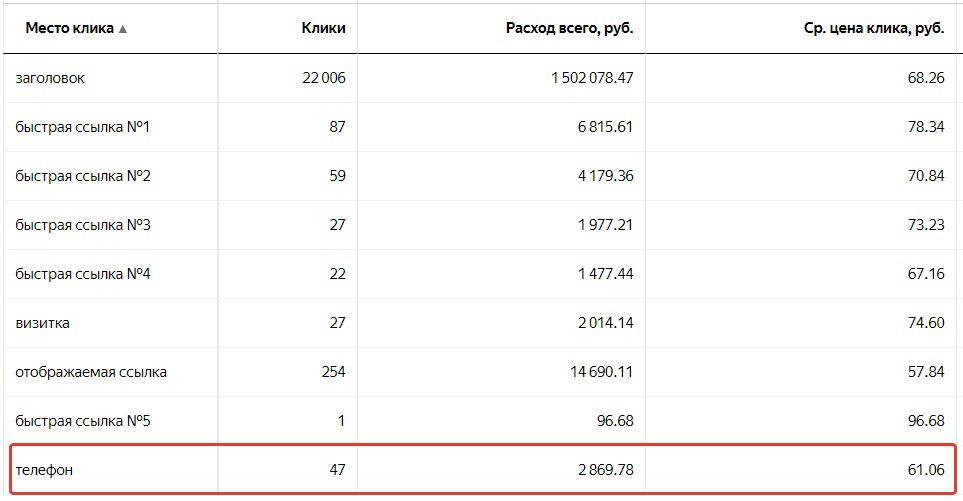Select the быстрая ссылка №5 row
Viewport: 963px width, 501px height.
point(83,421)
